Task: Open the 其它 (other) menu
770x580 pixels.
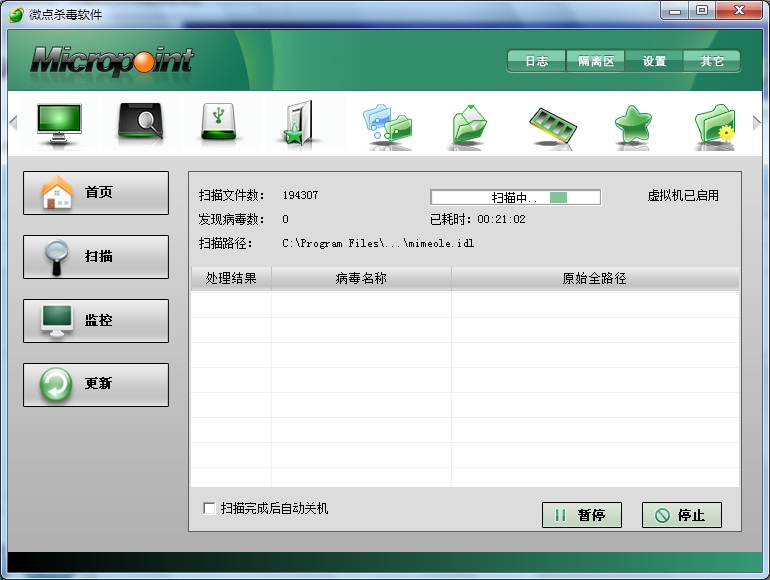Action: pyautogui.click(x=712, y=61)
